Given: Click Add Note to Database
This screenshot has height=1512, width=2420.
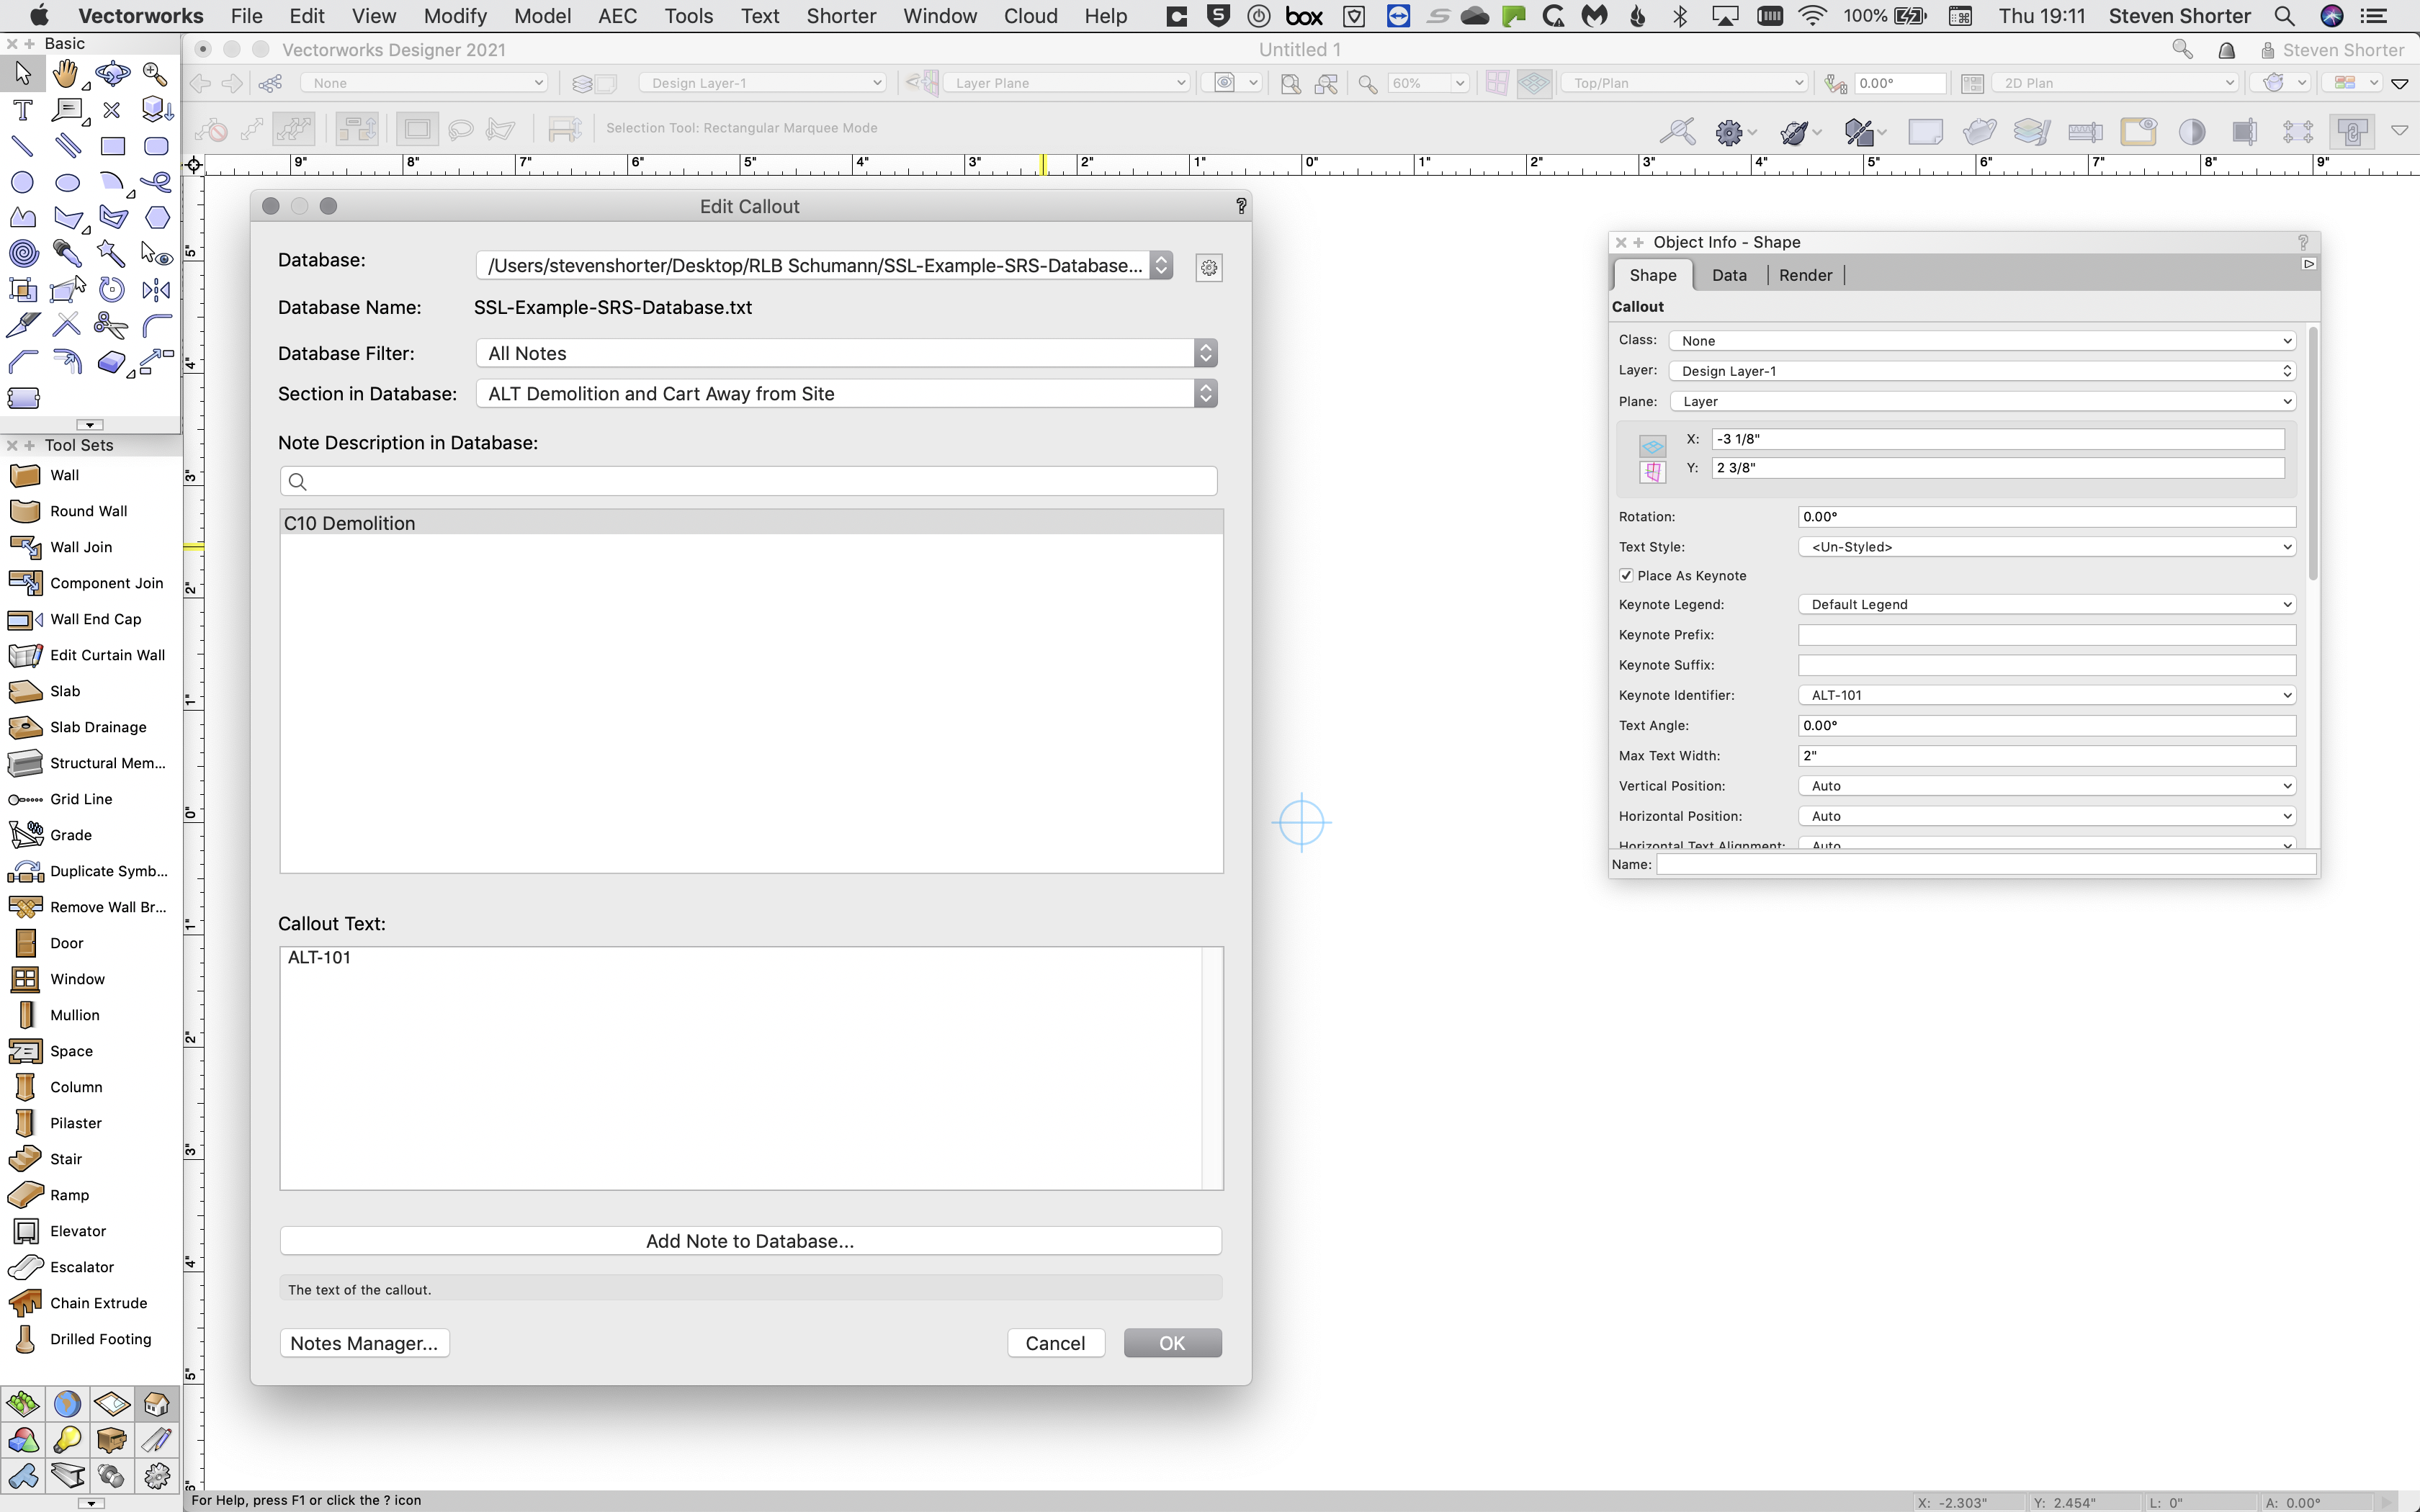Looking at the screenshot, I should click(749, 1240).
